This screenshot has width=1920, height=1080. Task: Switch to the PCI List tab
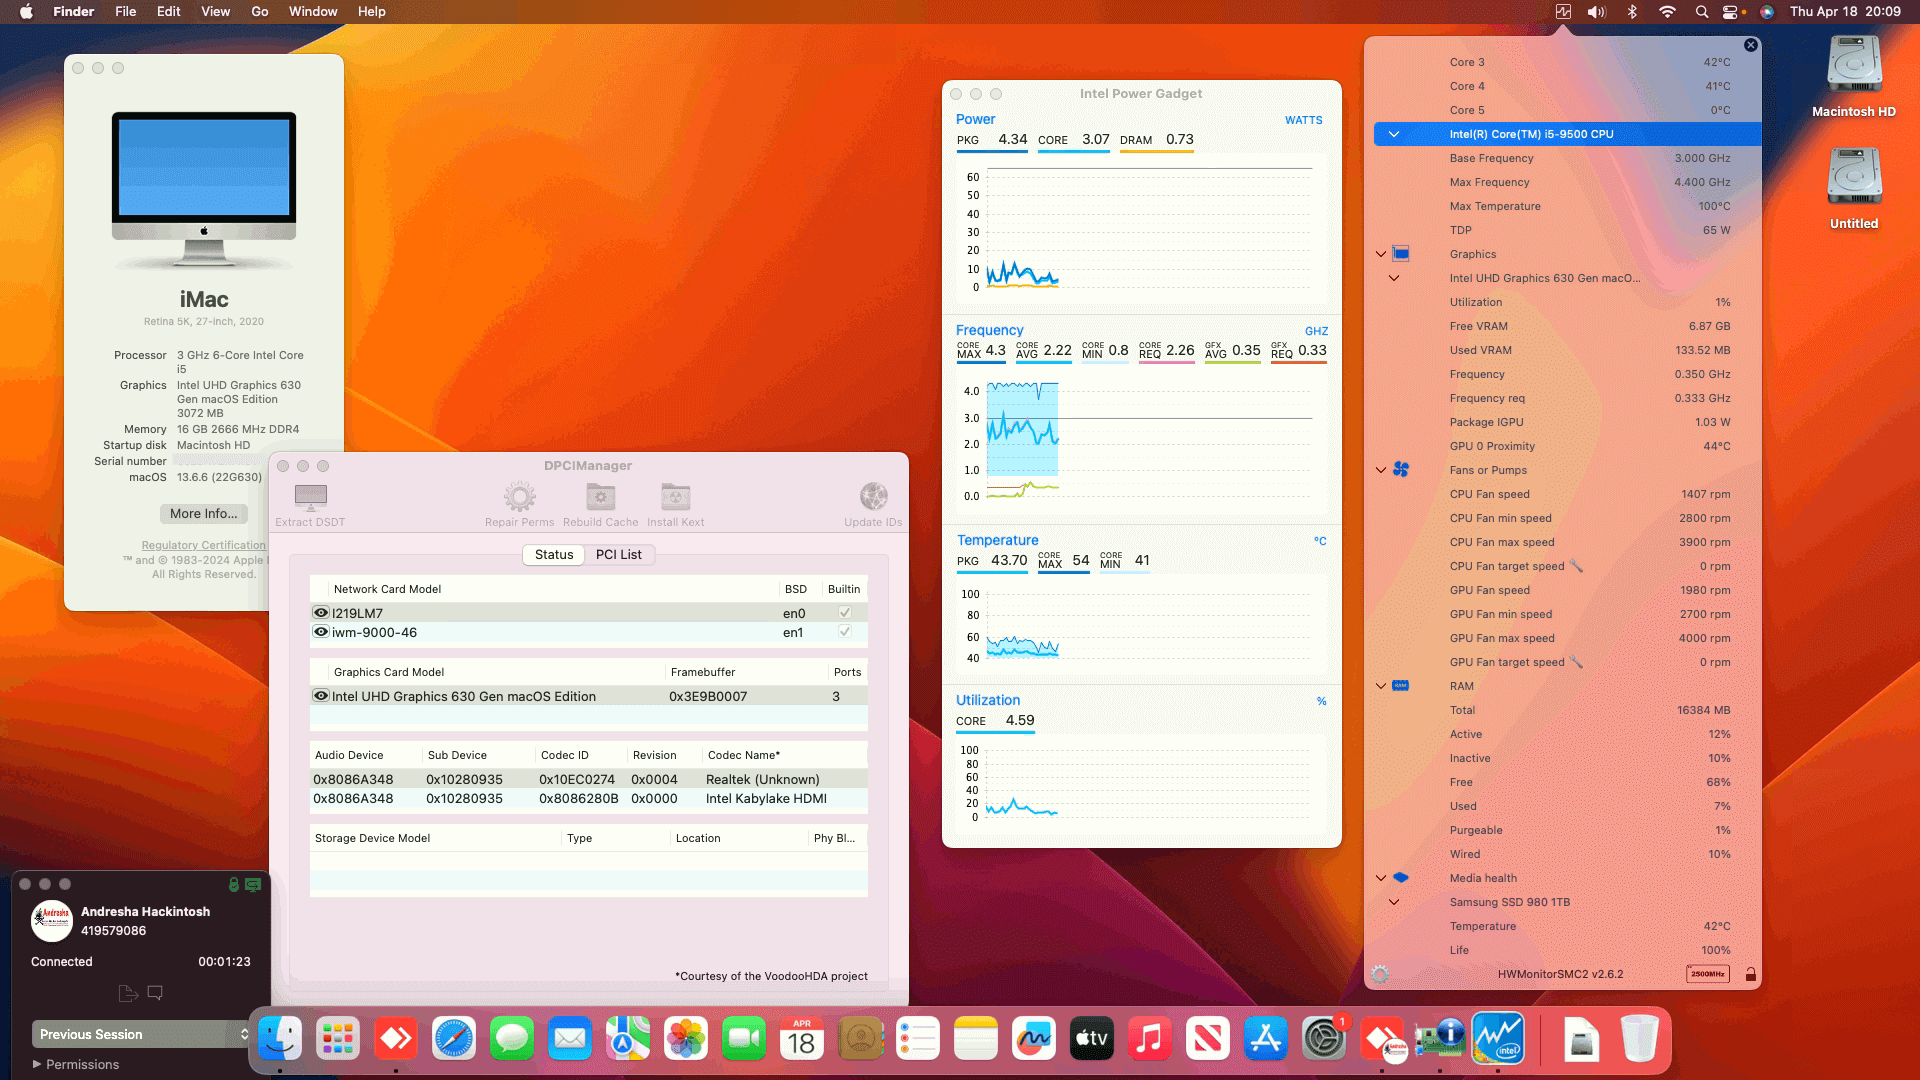(x=618, y=555)
